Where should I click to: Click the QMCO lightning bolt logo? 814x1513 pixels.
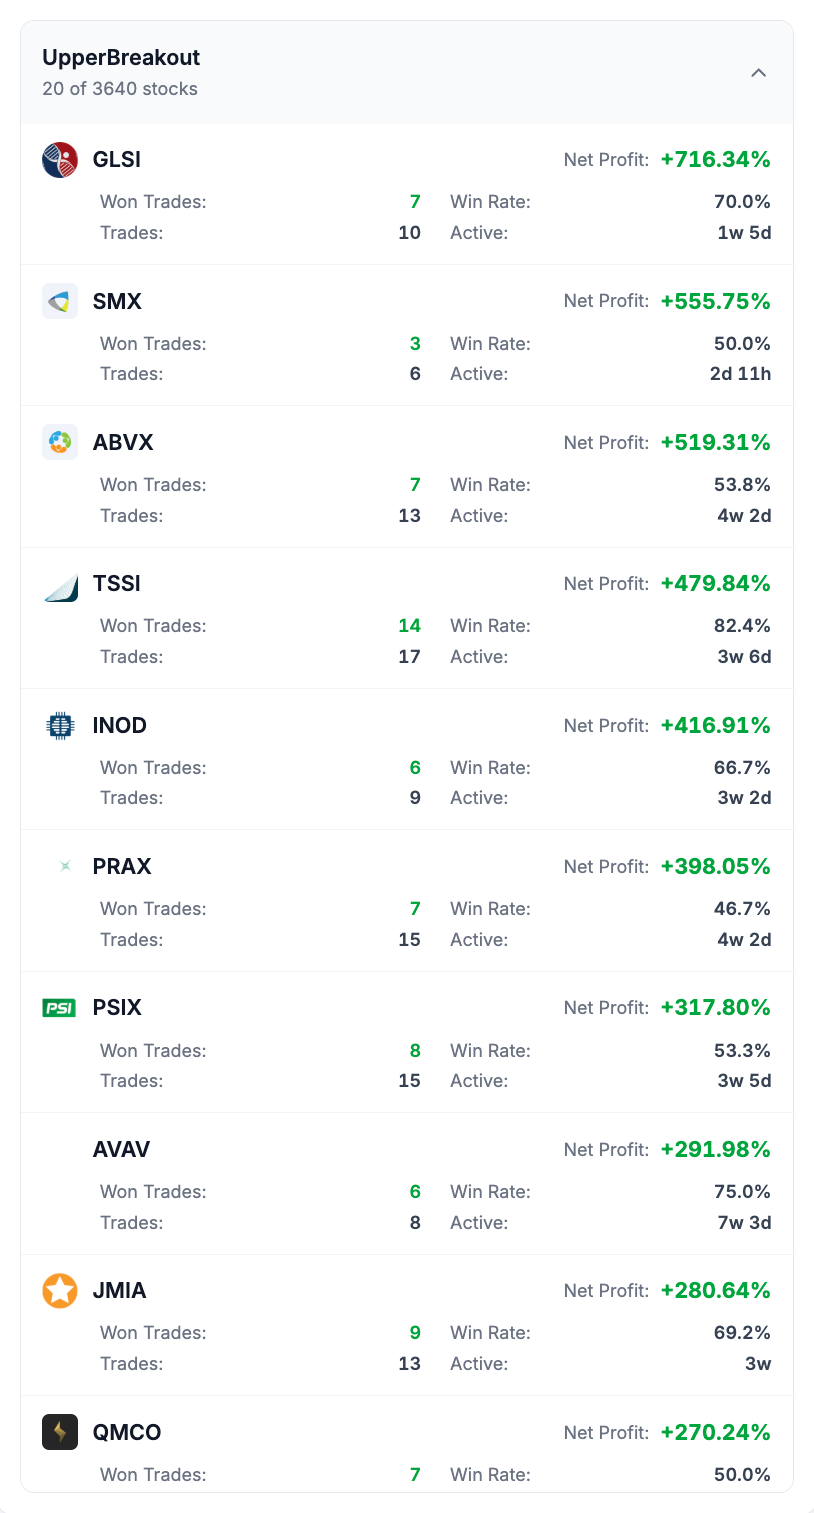click(59, 1432)
